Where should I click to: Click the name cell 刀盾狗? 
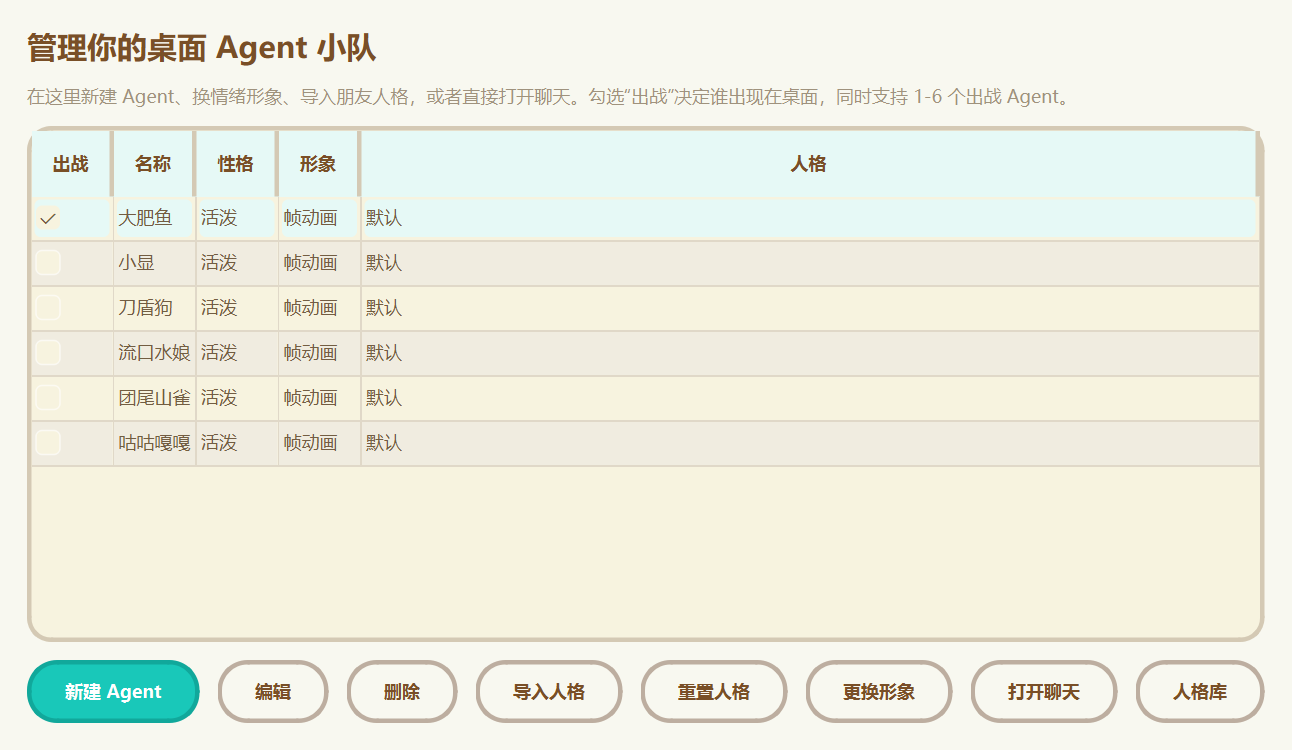click(154, 308)
